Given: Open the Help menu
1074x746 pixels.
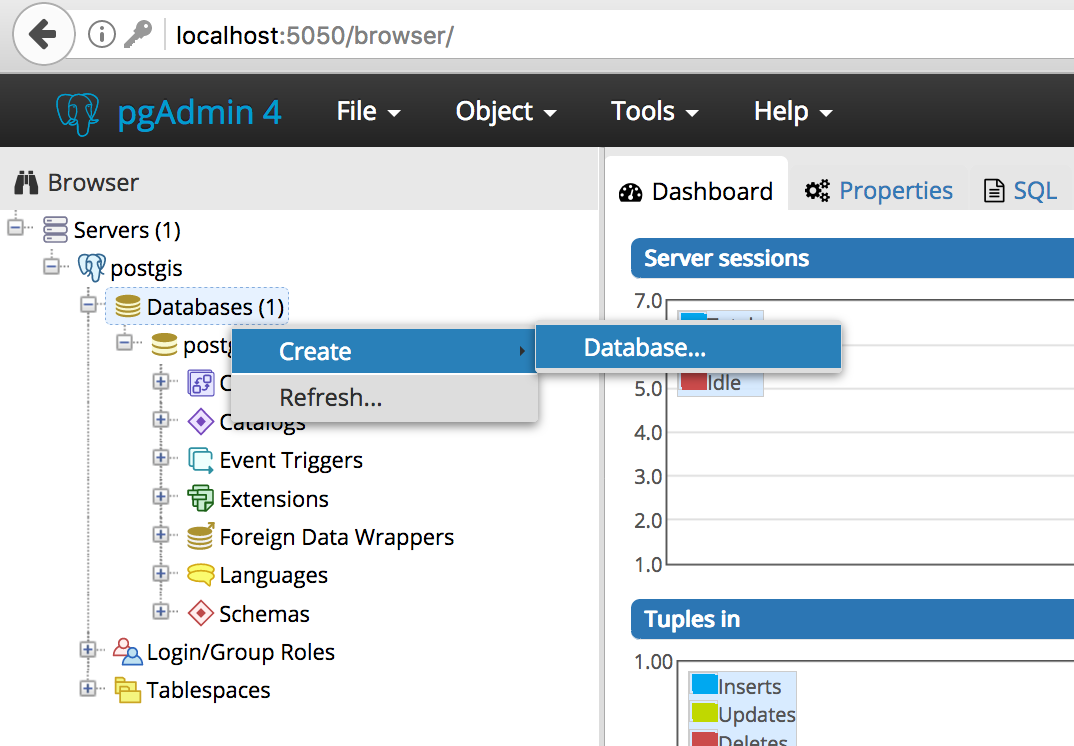Looking at the screenshot, I should (x=783, y=111).
